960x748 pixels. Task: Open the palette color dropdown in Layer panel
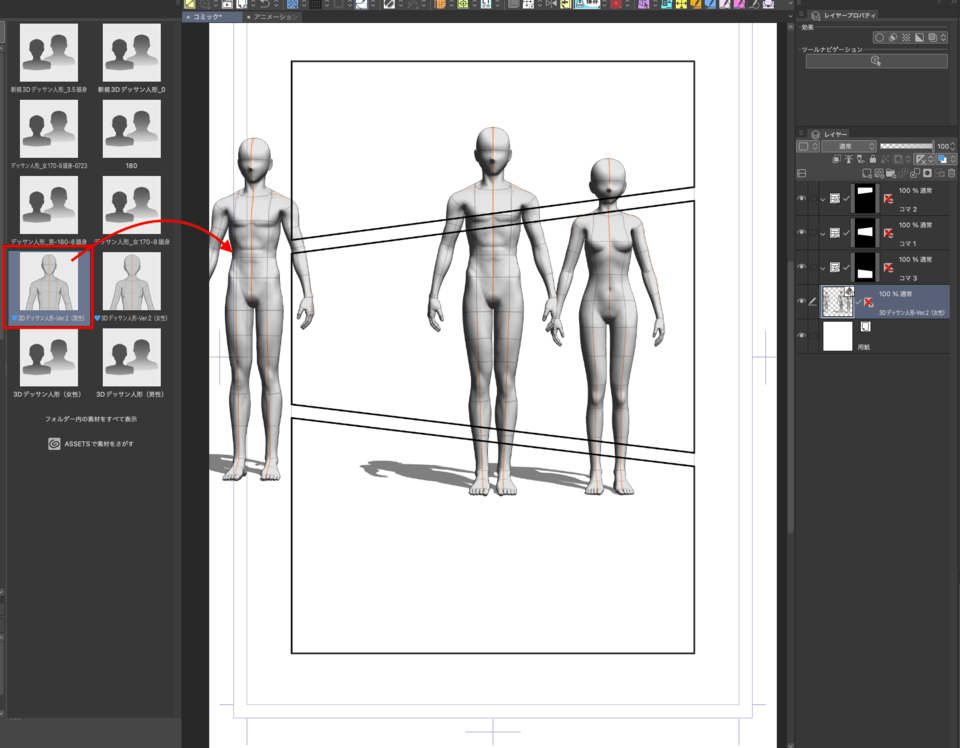click(x=808, y=146)
